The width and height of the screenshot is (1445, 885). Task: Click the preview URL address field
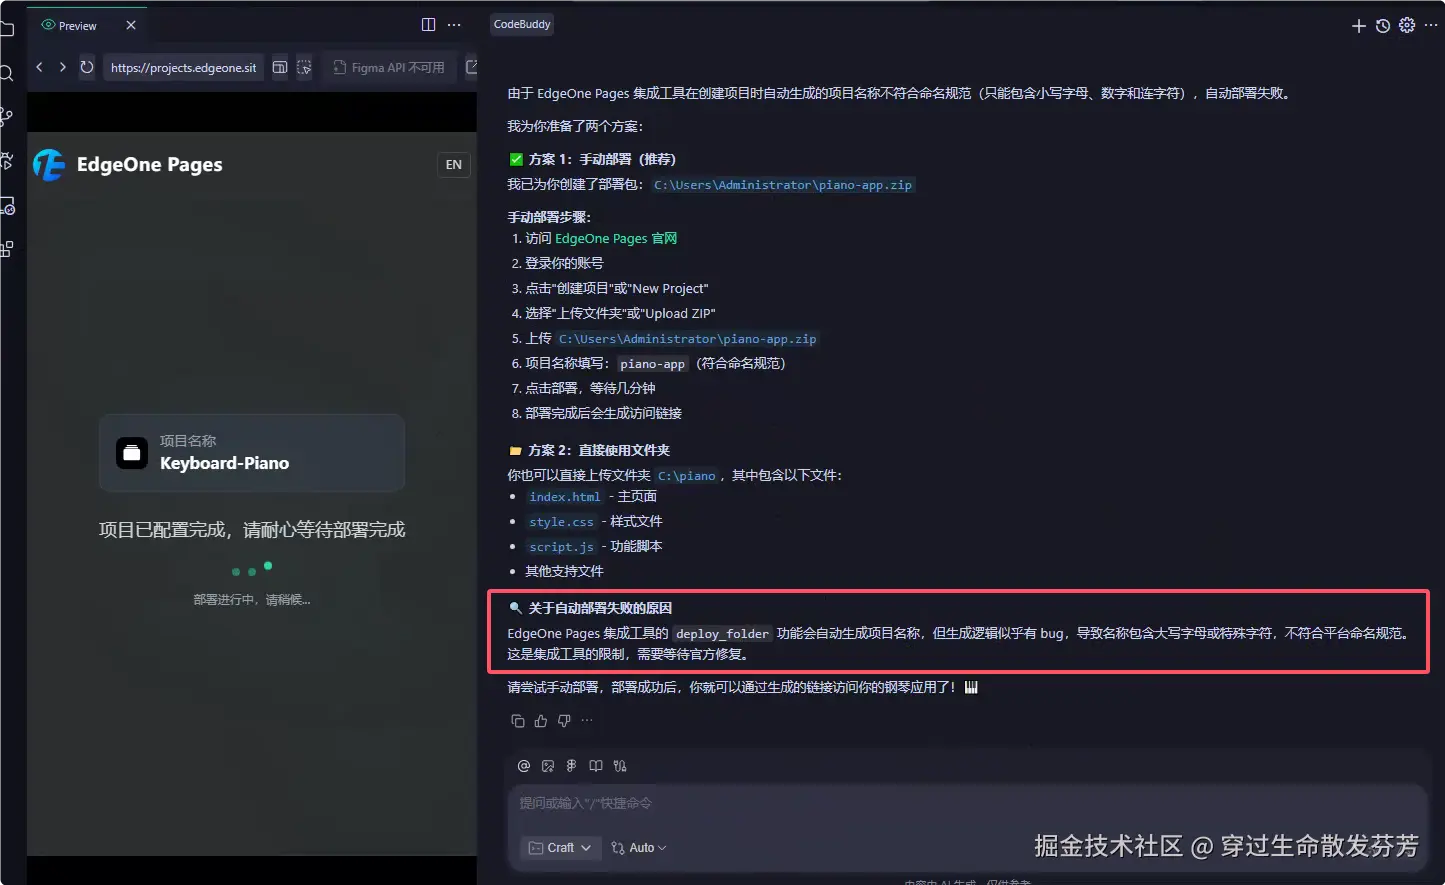(x=183, y=67)
